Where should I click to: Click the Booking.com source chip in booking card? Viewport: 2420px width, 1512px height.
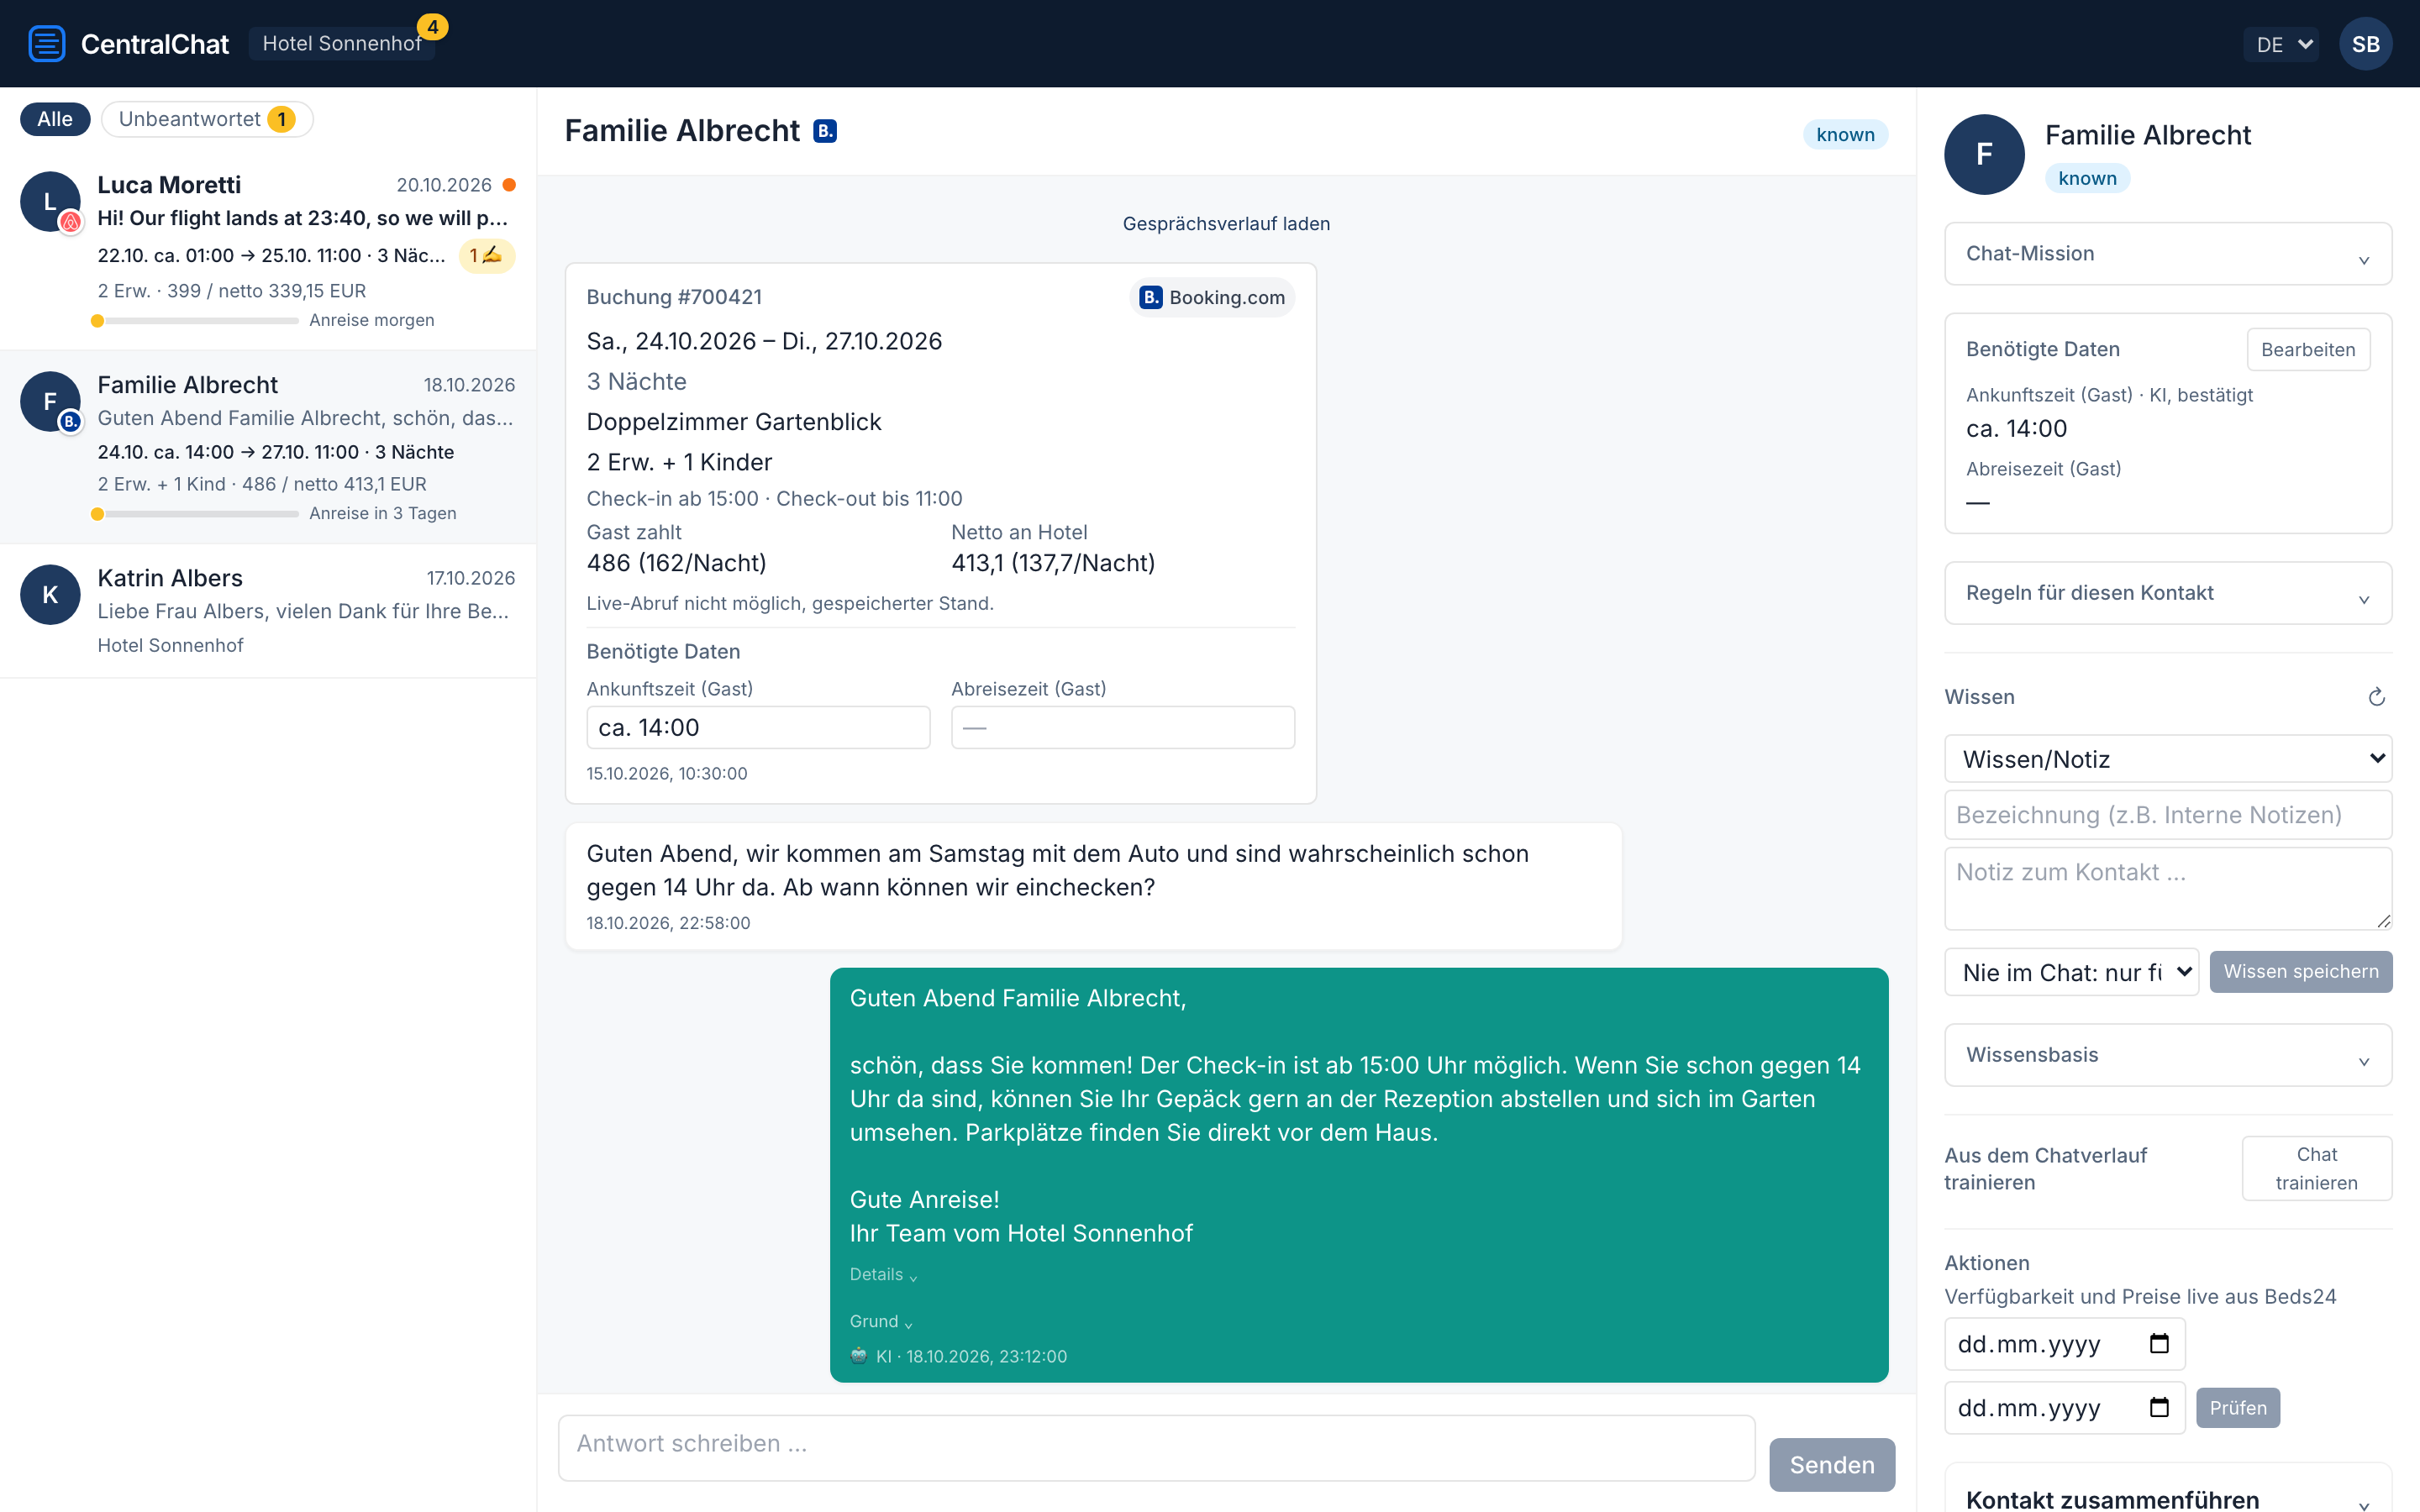[1212, 297]
